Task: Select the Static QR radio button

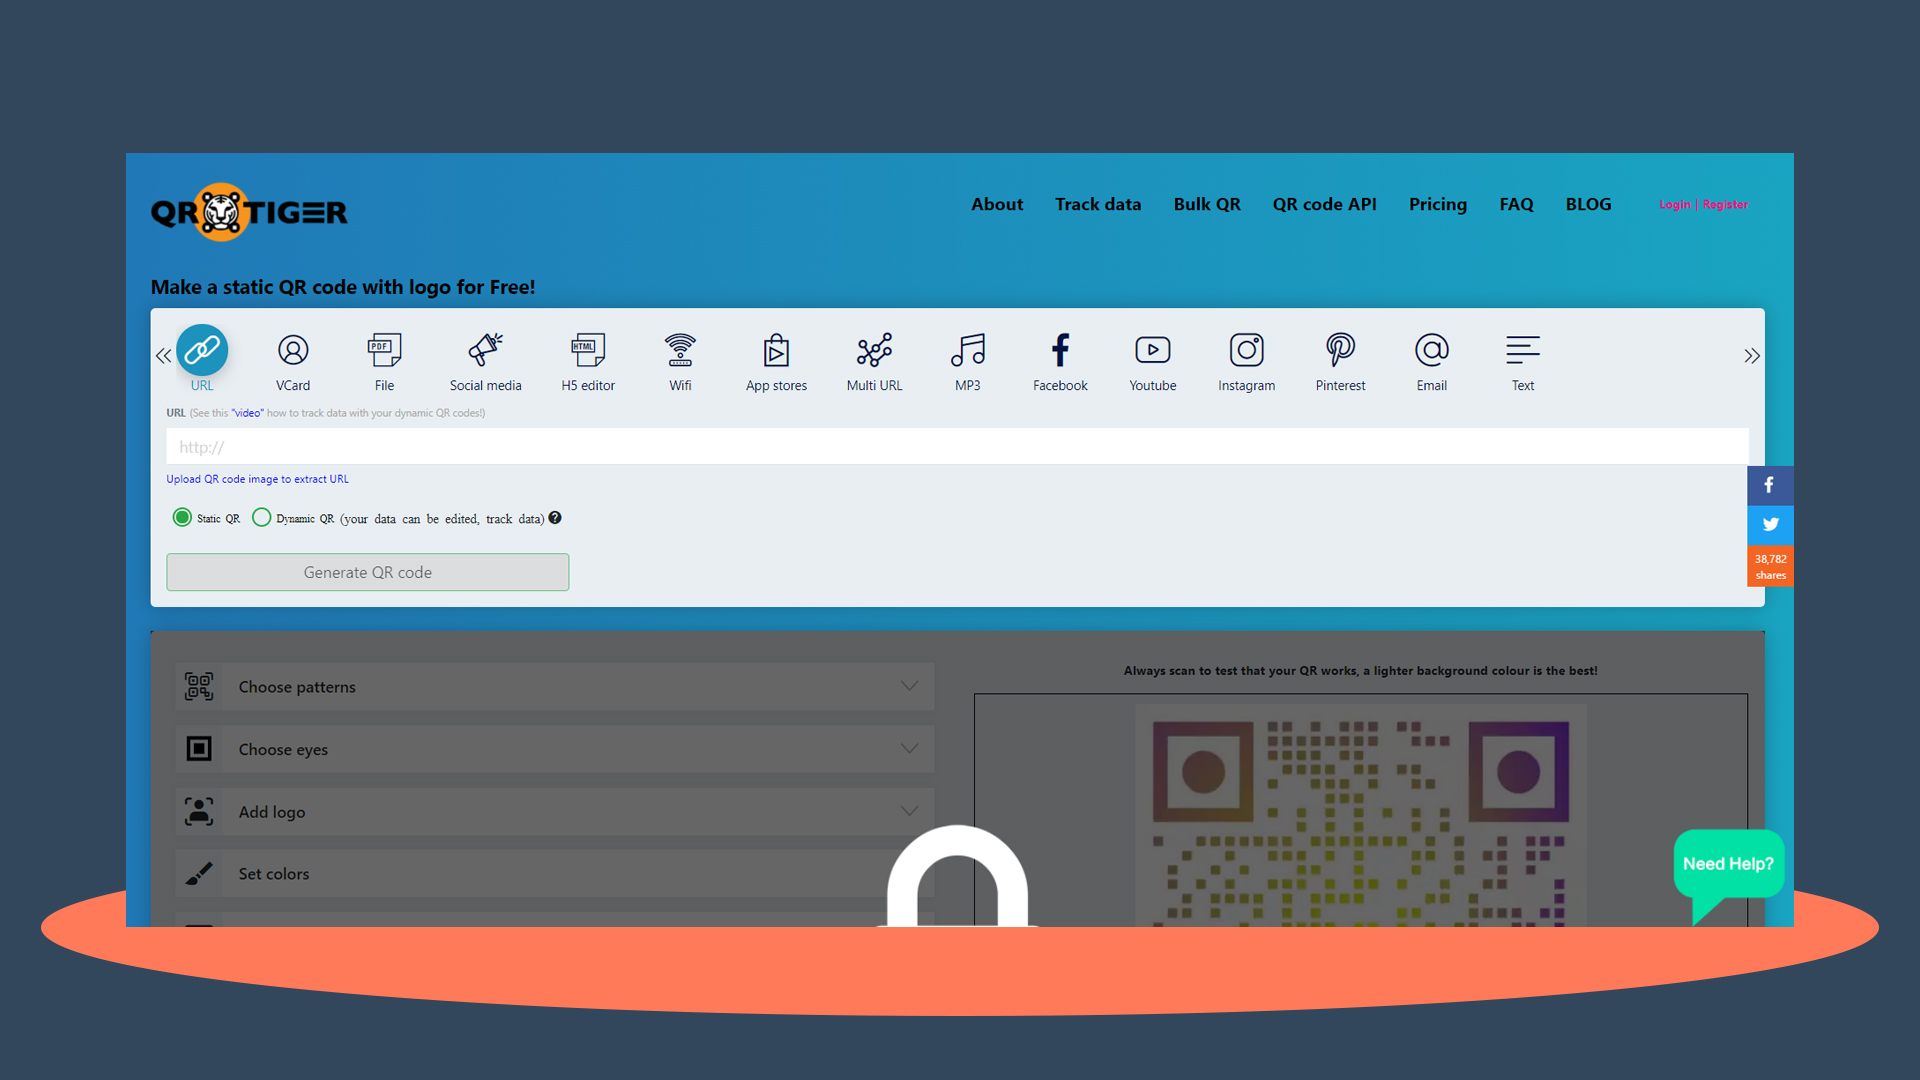Action: click(182, 518)
